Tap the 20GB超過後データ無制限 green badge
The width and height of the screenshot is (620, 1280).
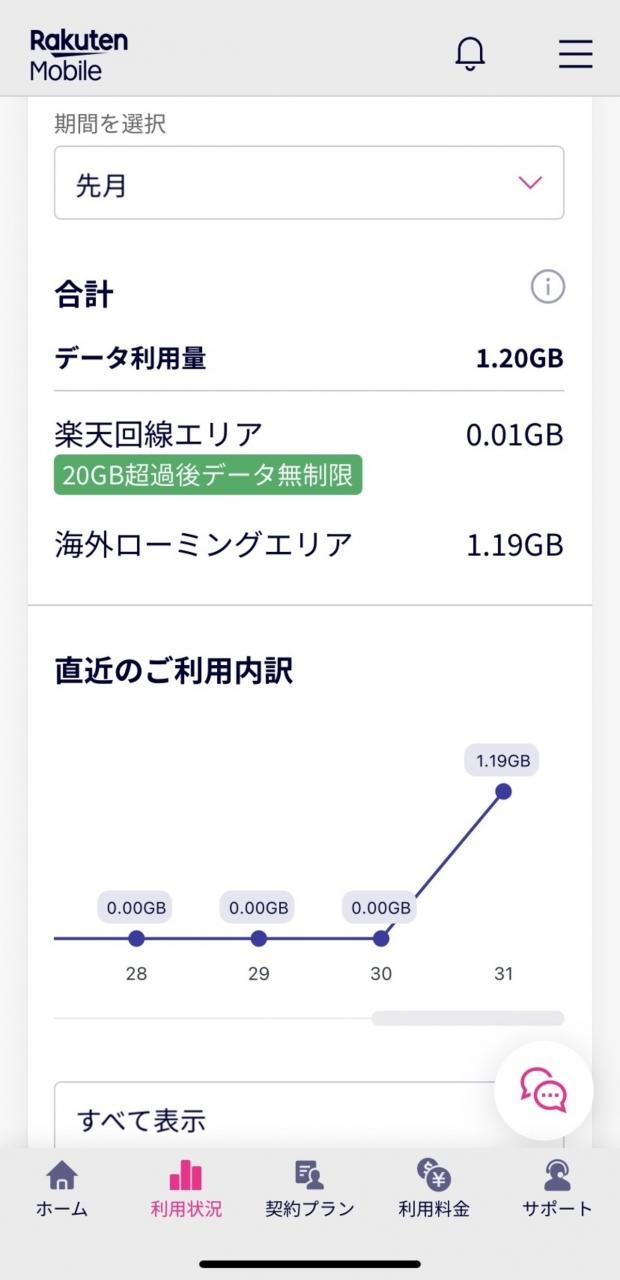click(x=208, y=476)
